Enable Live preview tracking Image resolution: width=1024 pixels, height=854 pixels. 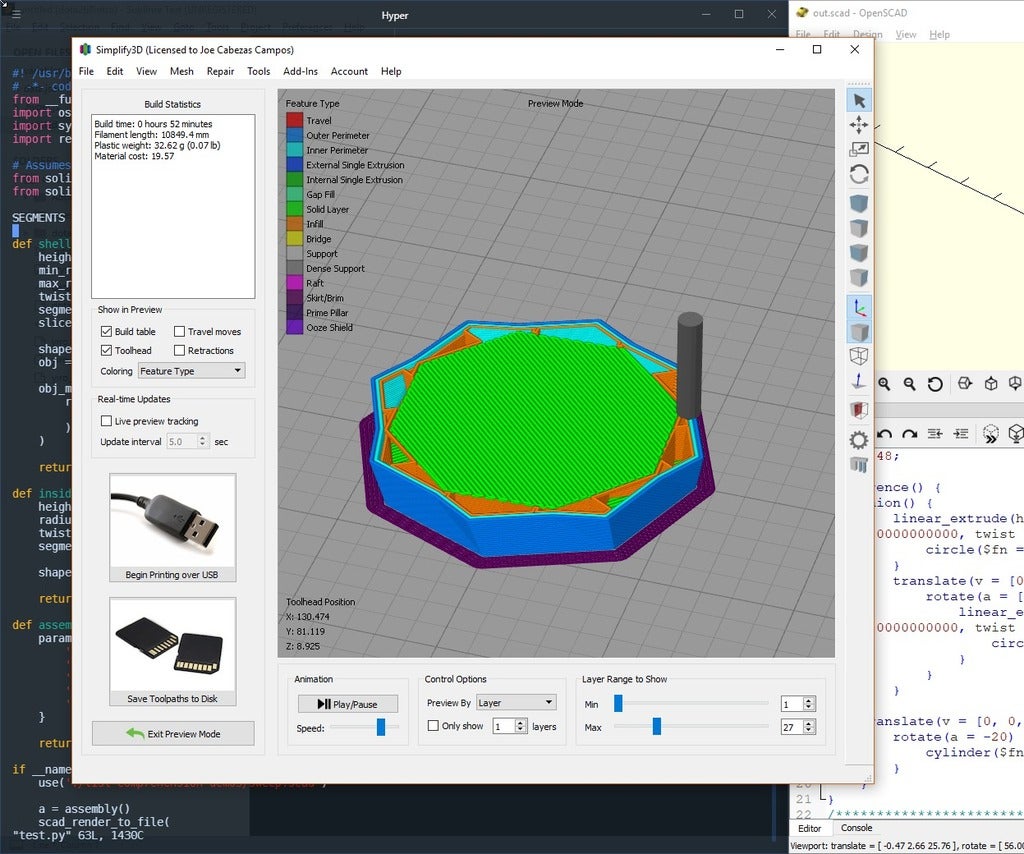click(107, 420)
